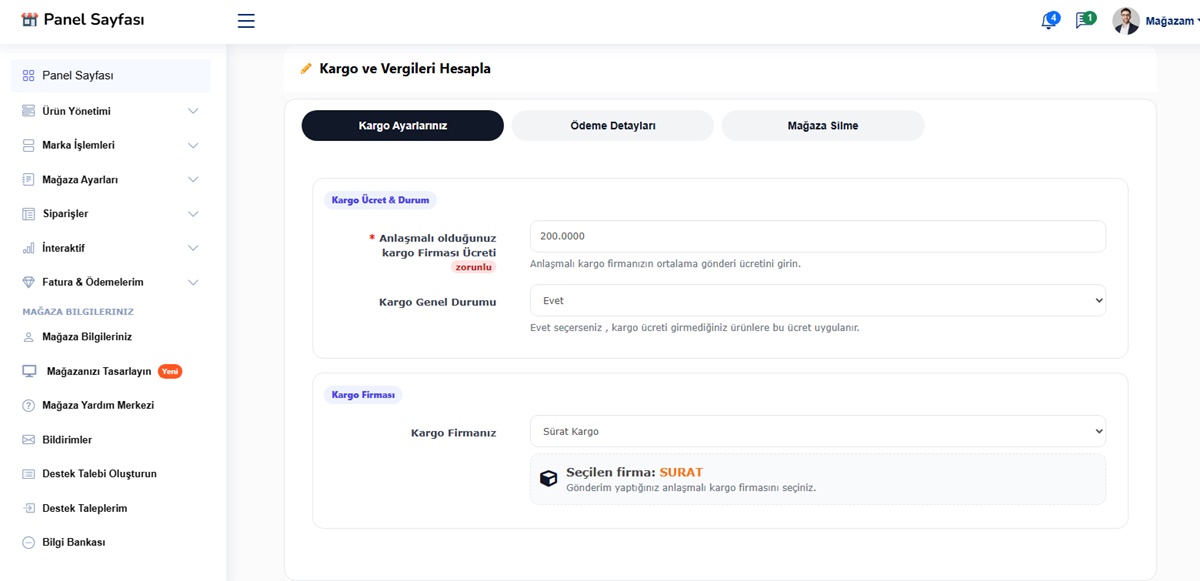Open the Kargo Firmanız dropdown
The height and width of the screenshot is (581, 1200).
pos(817,431)
